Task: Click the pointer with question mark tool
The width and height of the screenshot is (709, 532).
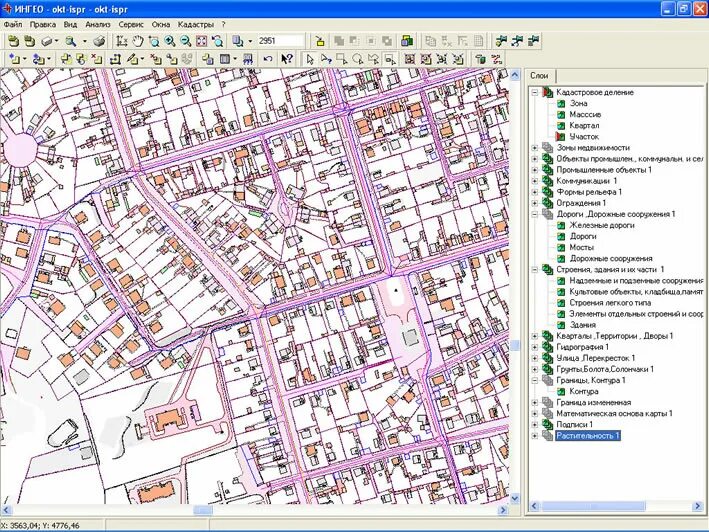Action: click(x=326, y=59)
